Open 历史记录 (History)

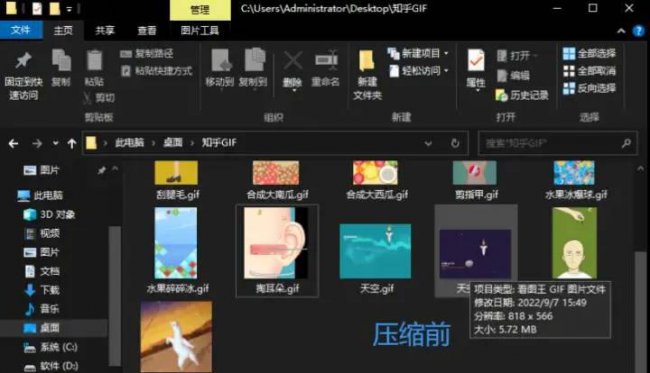pyautogui.click(x=522, y=95)
